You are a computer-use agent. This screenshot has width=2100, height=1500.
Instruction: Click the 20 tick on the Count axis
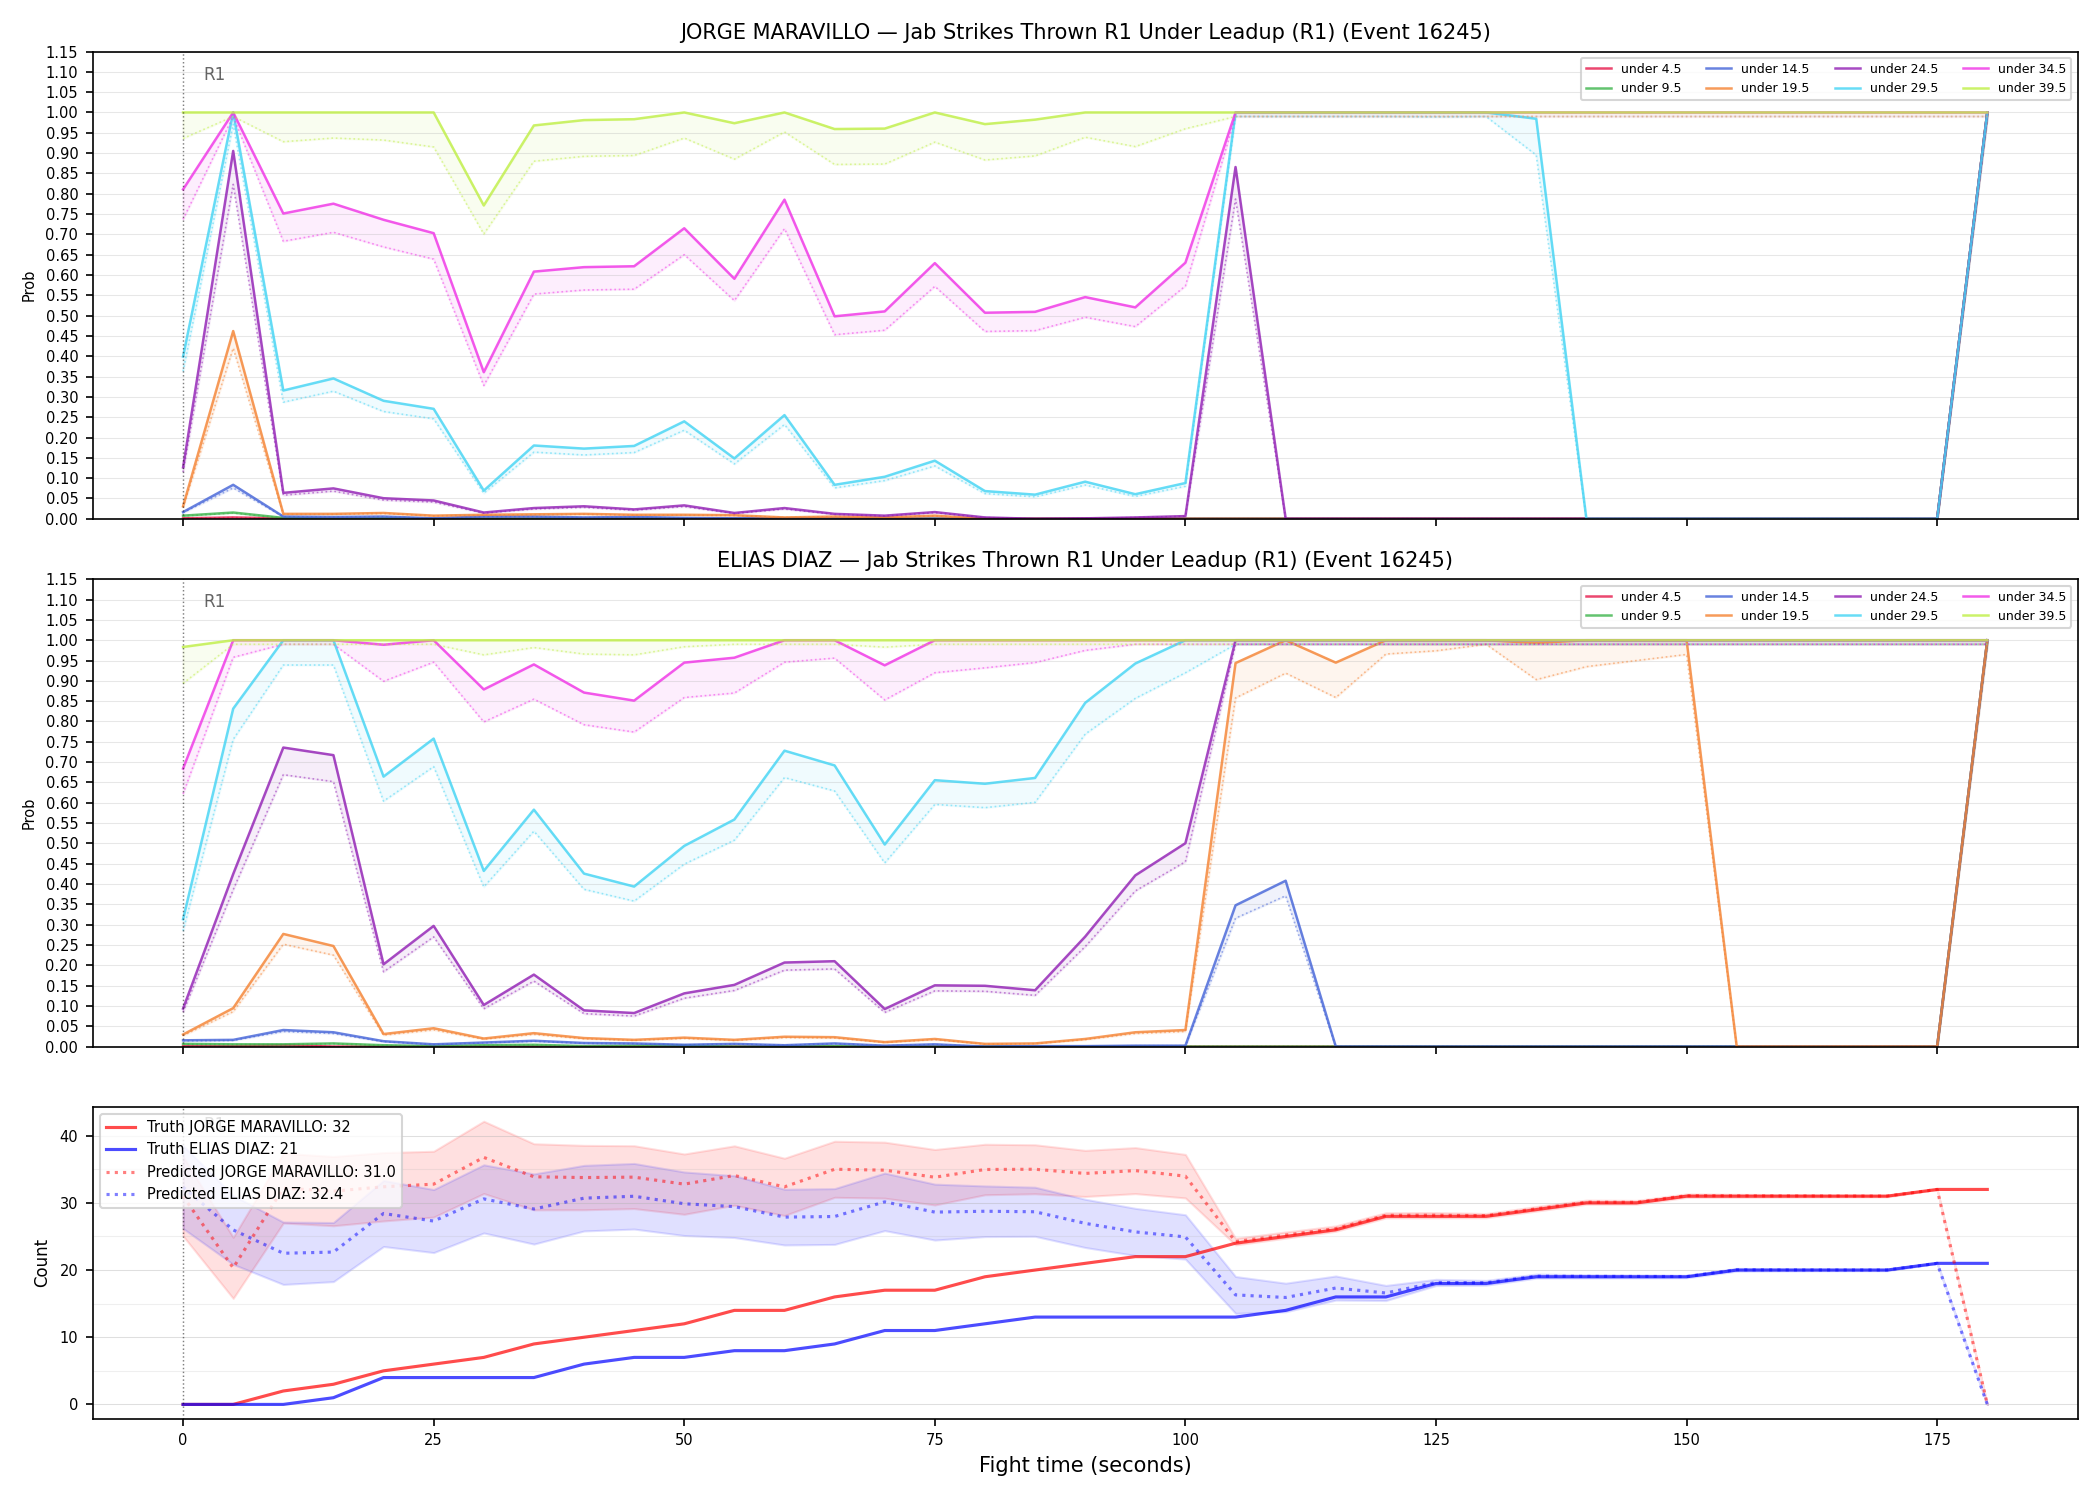[69, 1270]
